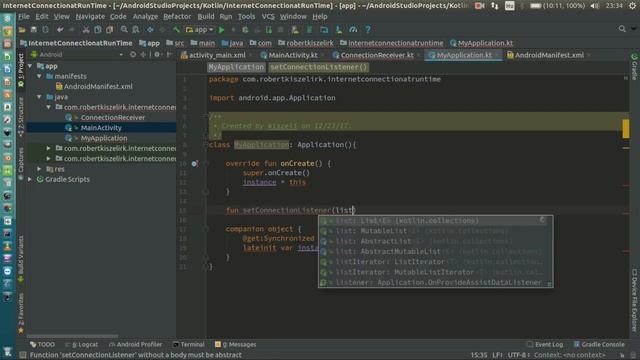Toggle the Favorites side tool window
This screenshot has width=640, height=360.
21,313
